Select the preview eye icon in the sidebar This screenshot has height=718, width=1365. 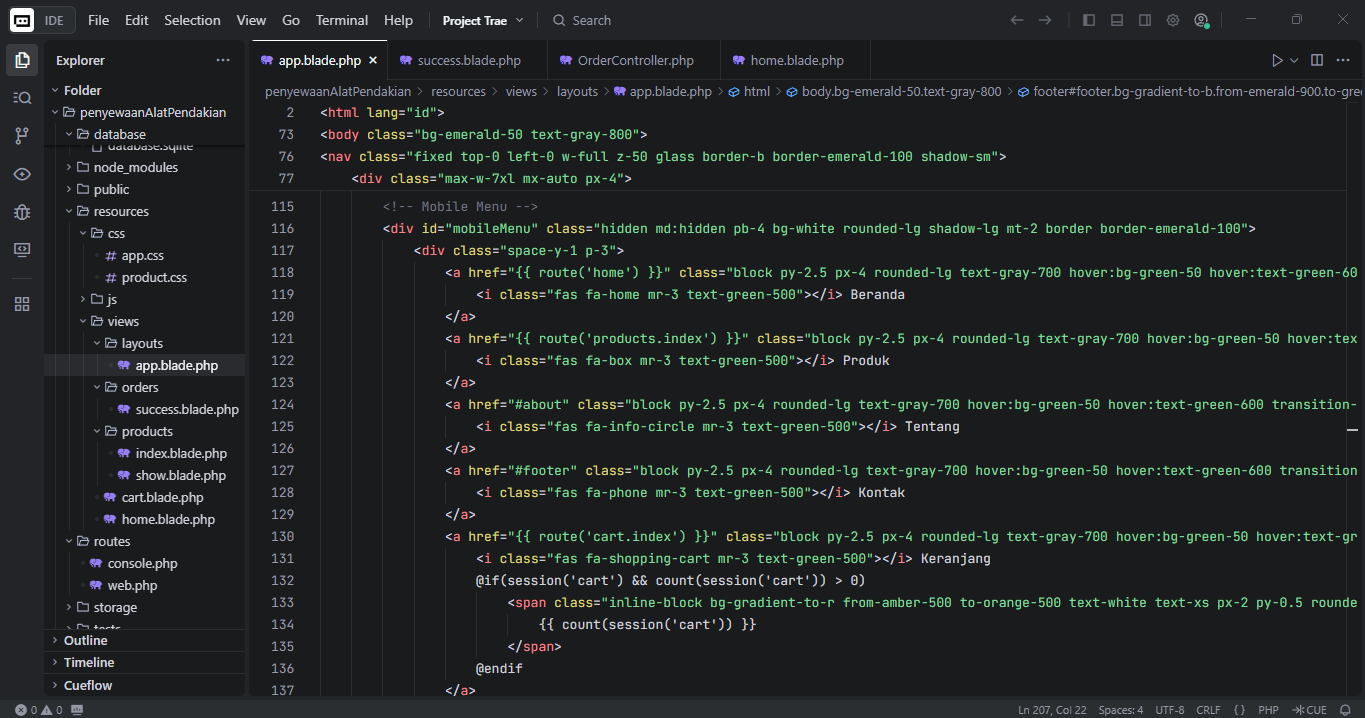point(21,172)
